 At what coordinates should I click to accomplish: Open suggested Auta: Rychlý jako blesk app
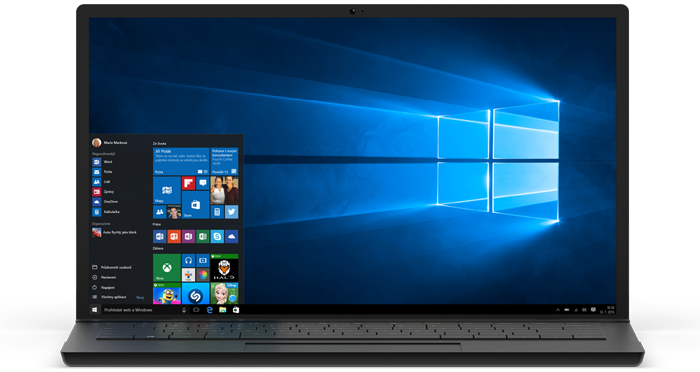point(115,232)
